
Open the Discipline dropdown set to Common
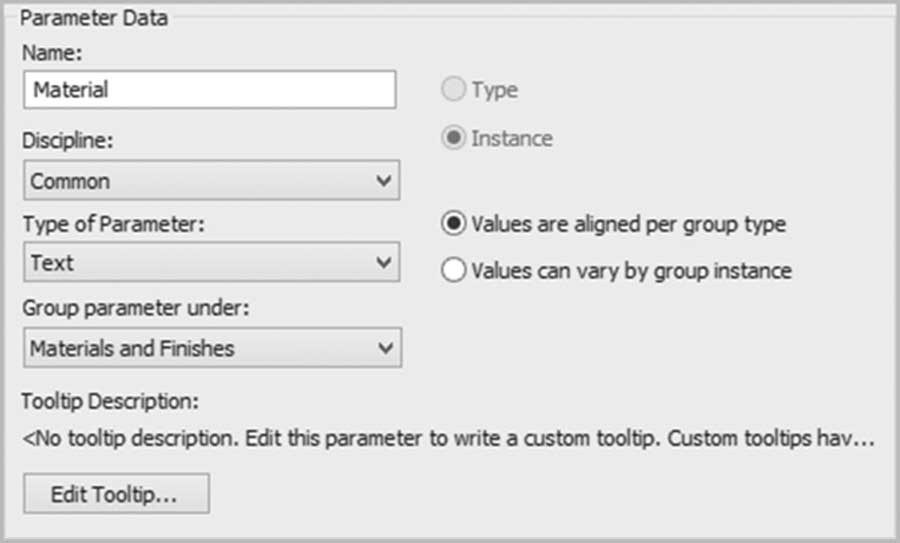pyautogui.click(x=211, y=180)
